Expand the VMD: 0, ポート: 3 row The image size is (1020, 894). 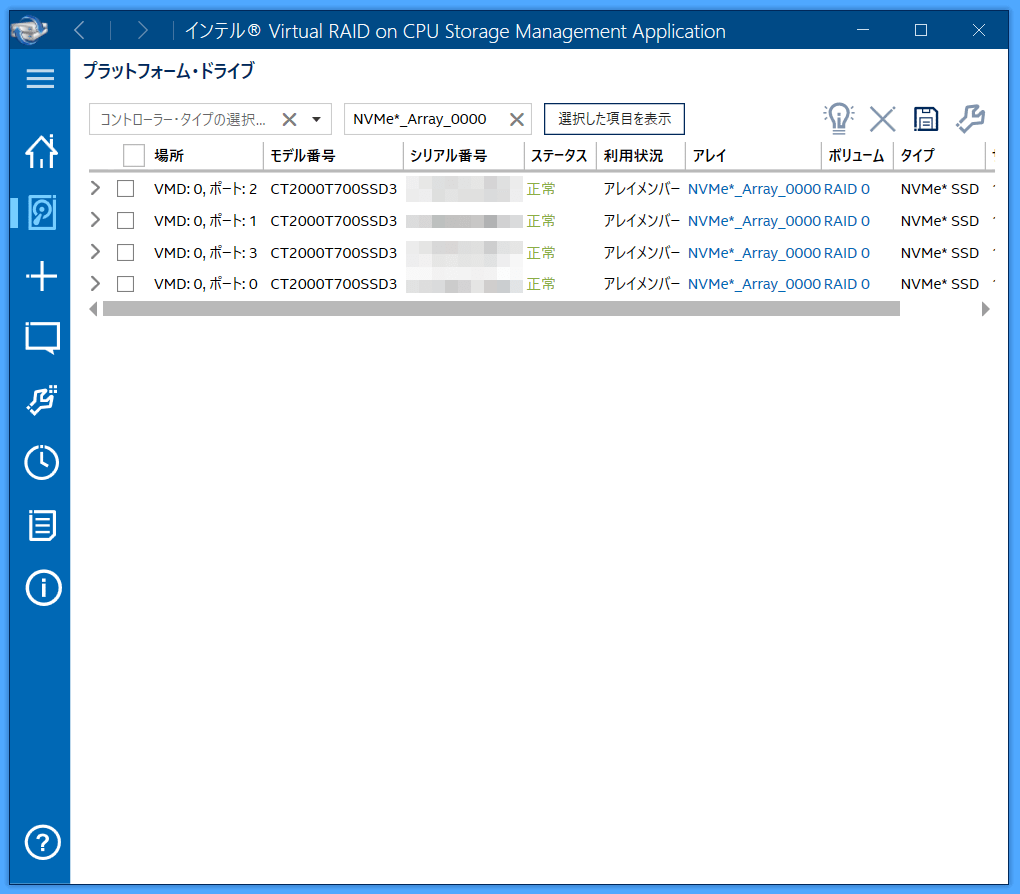(96, 252)
